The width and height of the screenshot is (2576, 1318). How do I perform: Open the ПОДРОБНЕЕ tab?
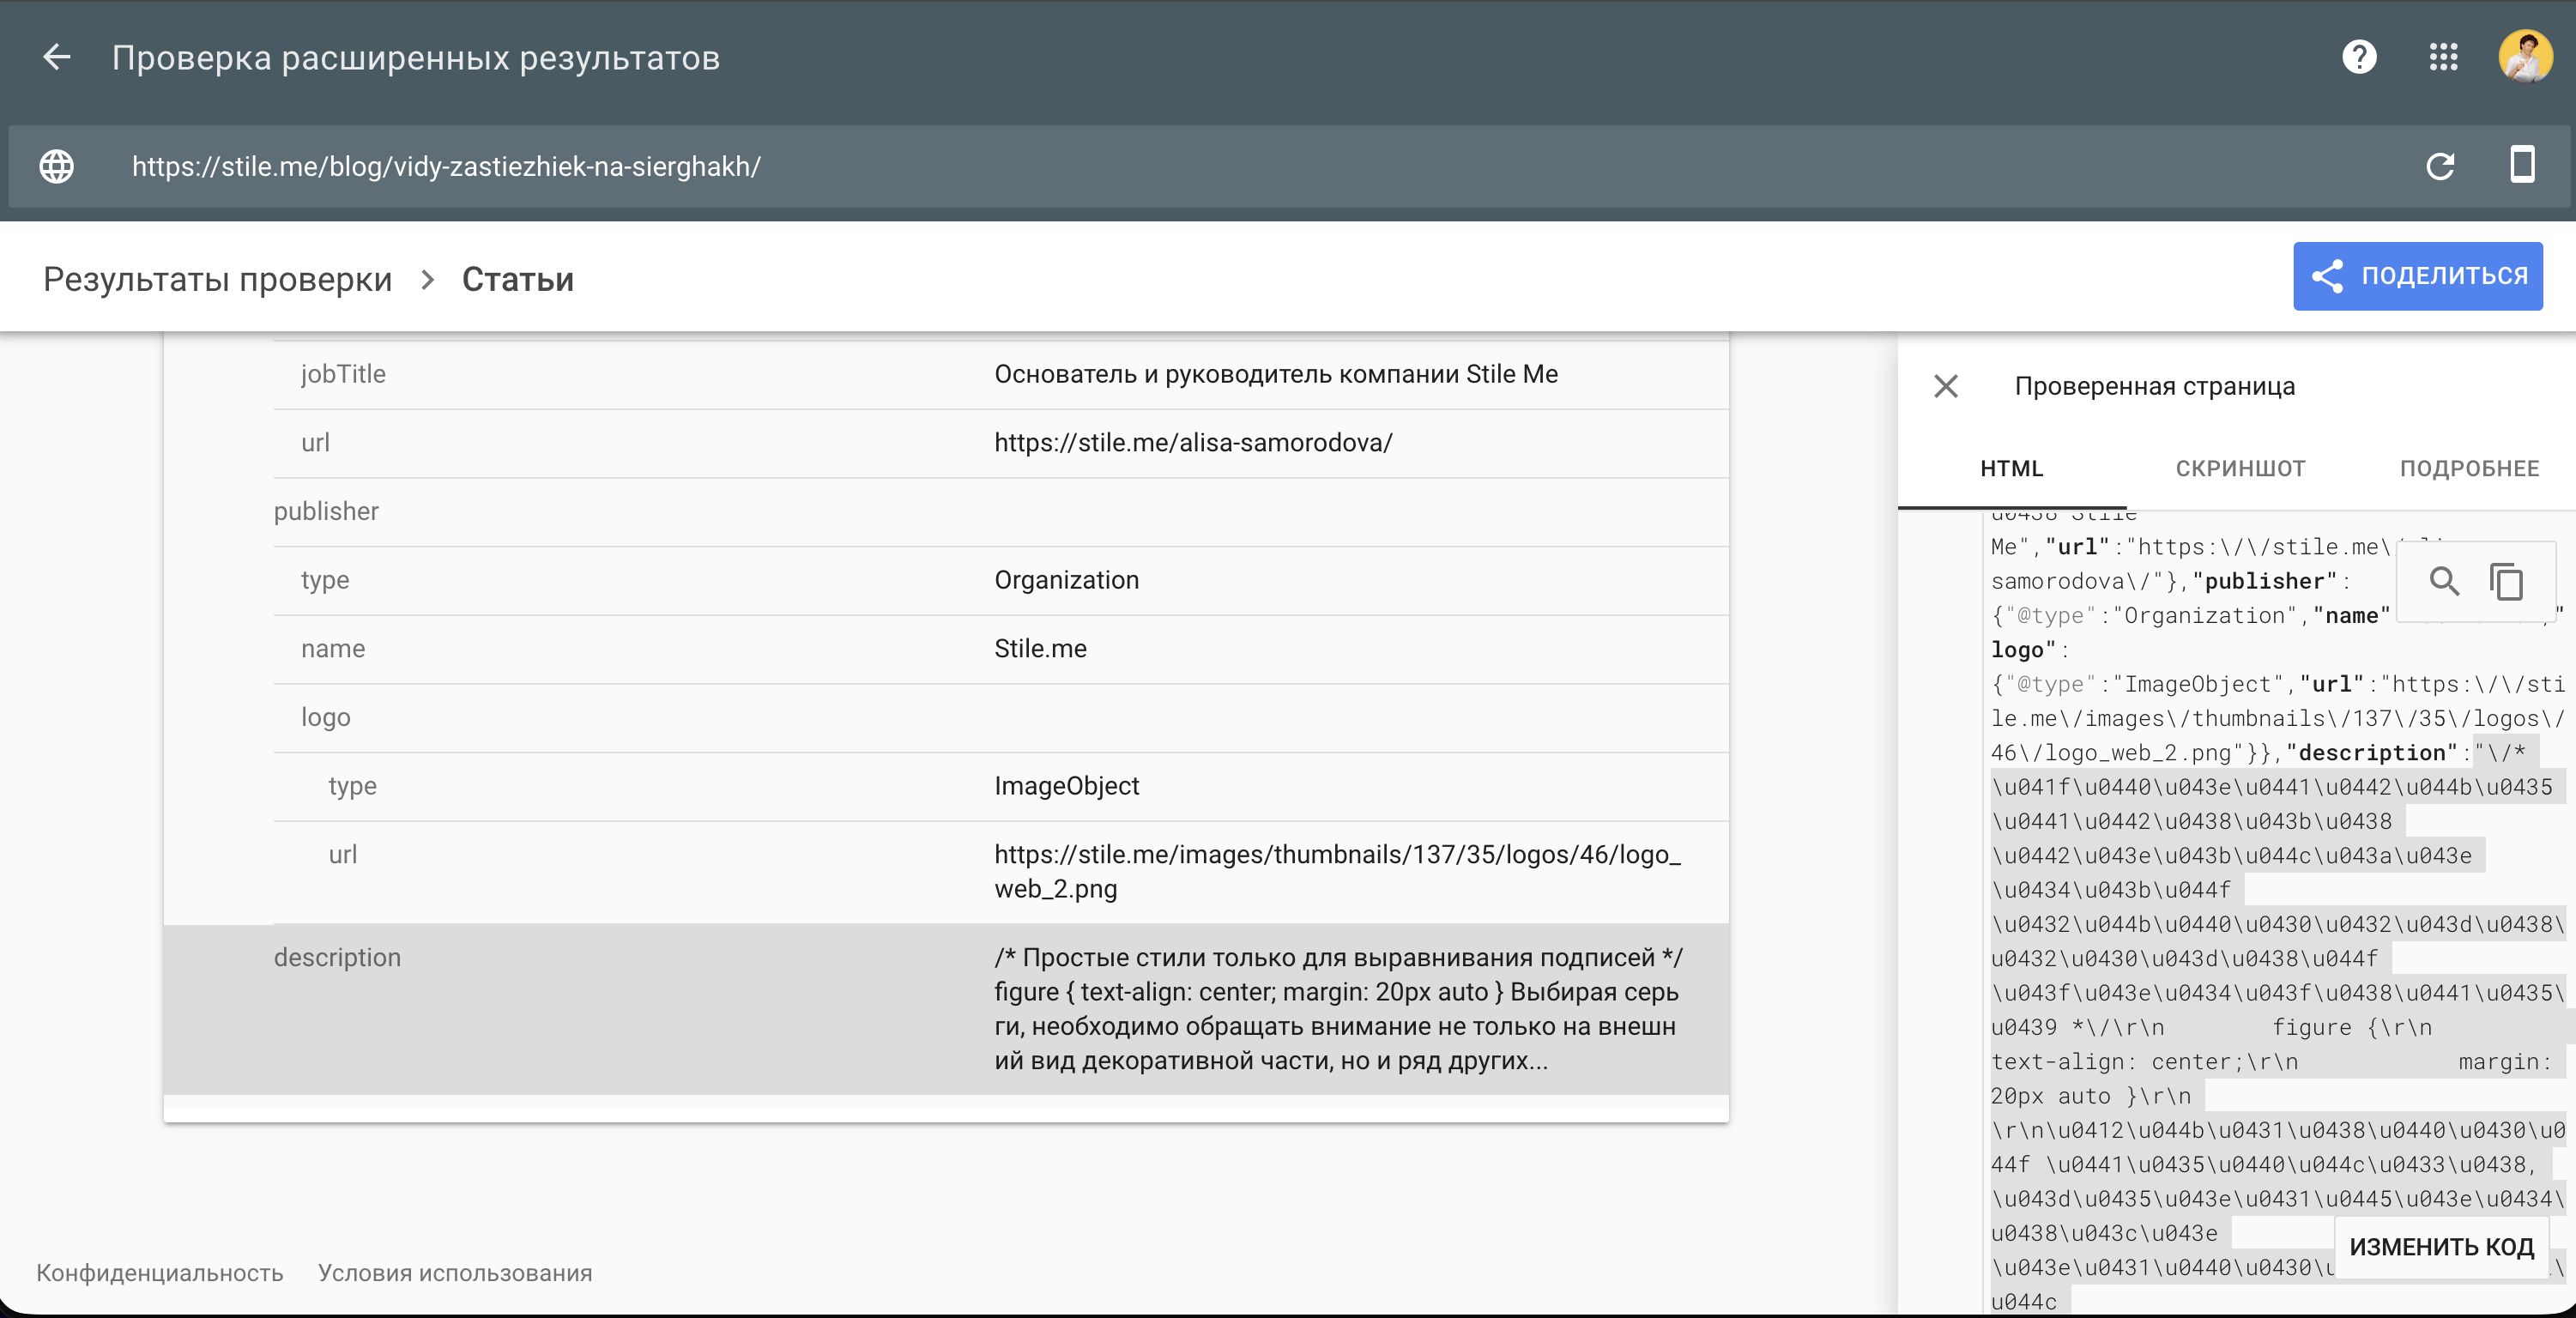[2469, 468]
